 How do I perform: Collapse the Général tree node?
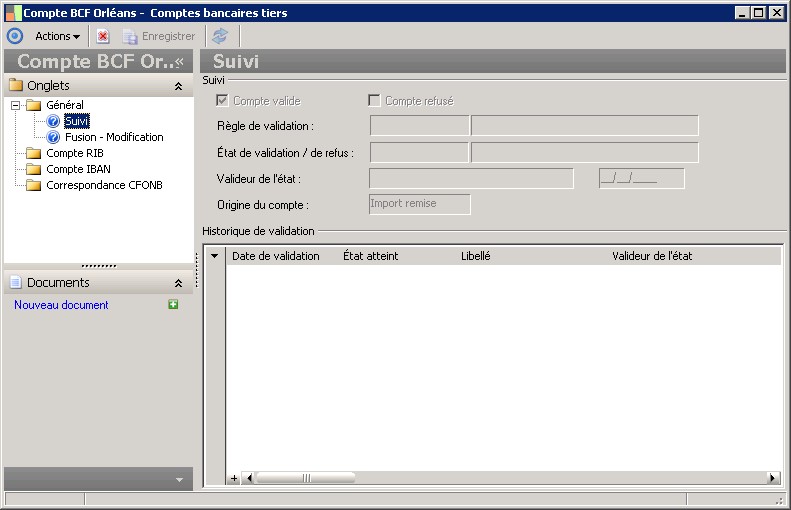[x=16, y=105]
